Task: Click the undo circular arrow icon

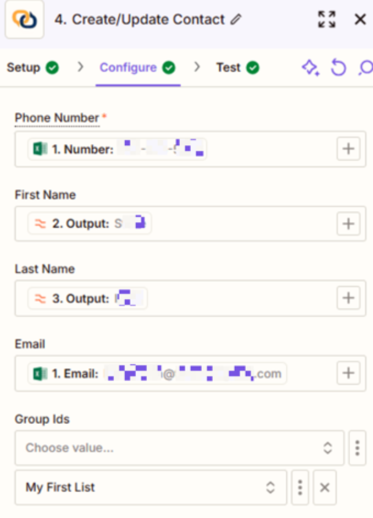Action: coord(338,68)
